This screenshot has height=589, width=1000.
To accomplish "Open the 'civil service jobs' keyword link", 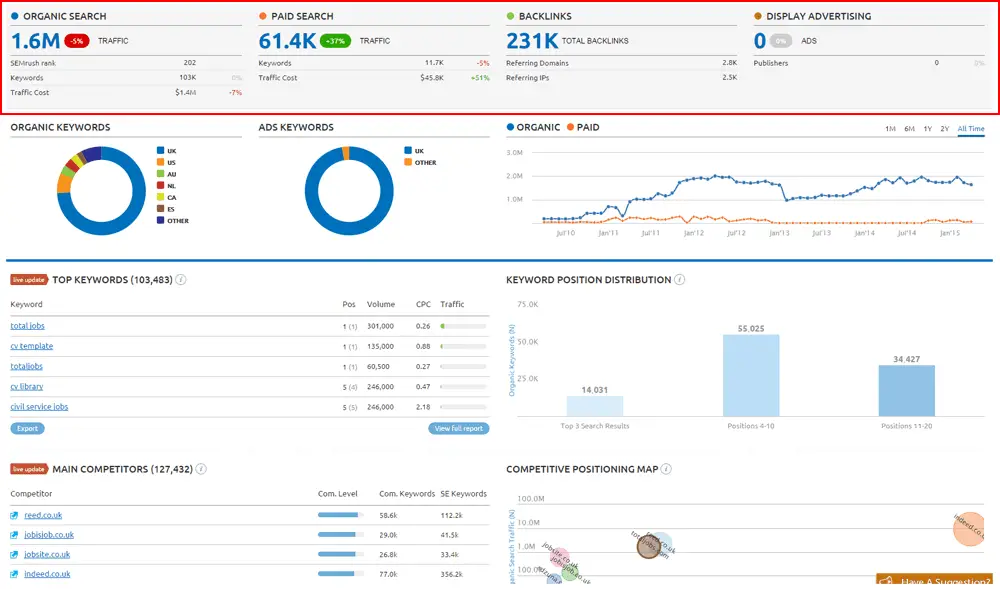I will click(40, 407).
